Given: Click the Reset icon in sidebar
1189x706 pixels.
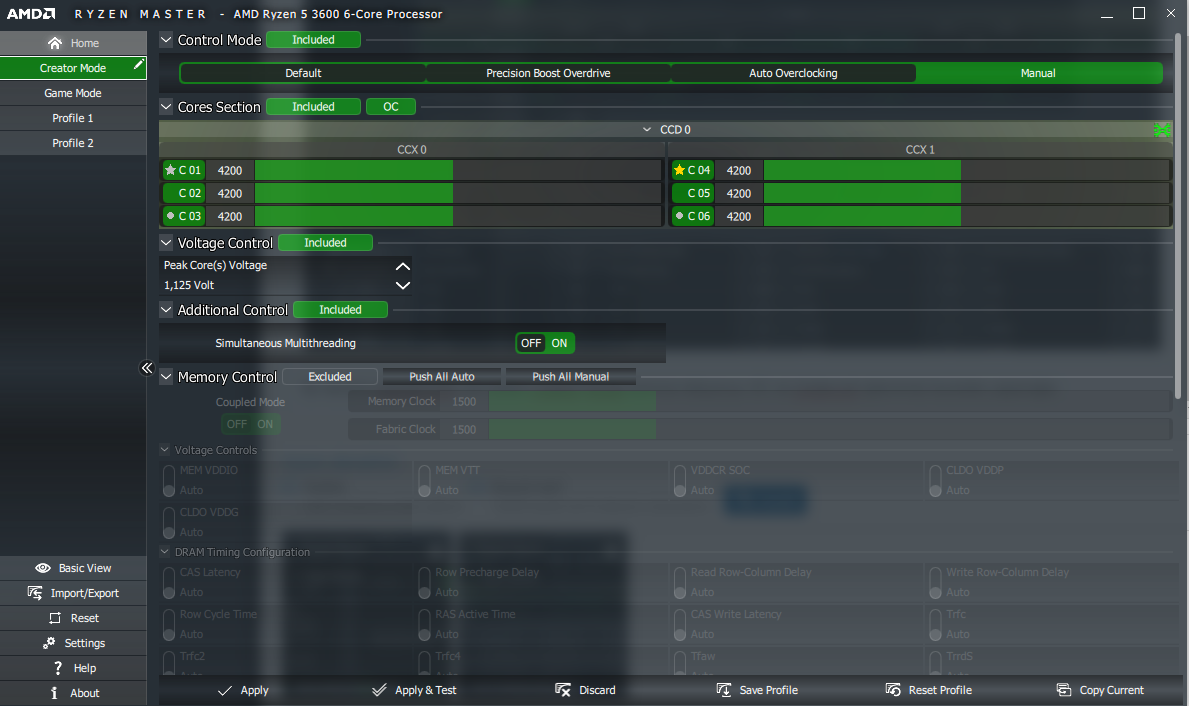Looking at the screenshot, I should click(55, 618).
